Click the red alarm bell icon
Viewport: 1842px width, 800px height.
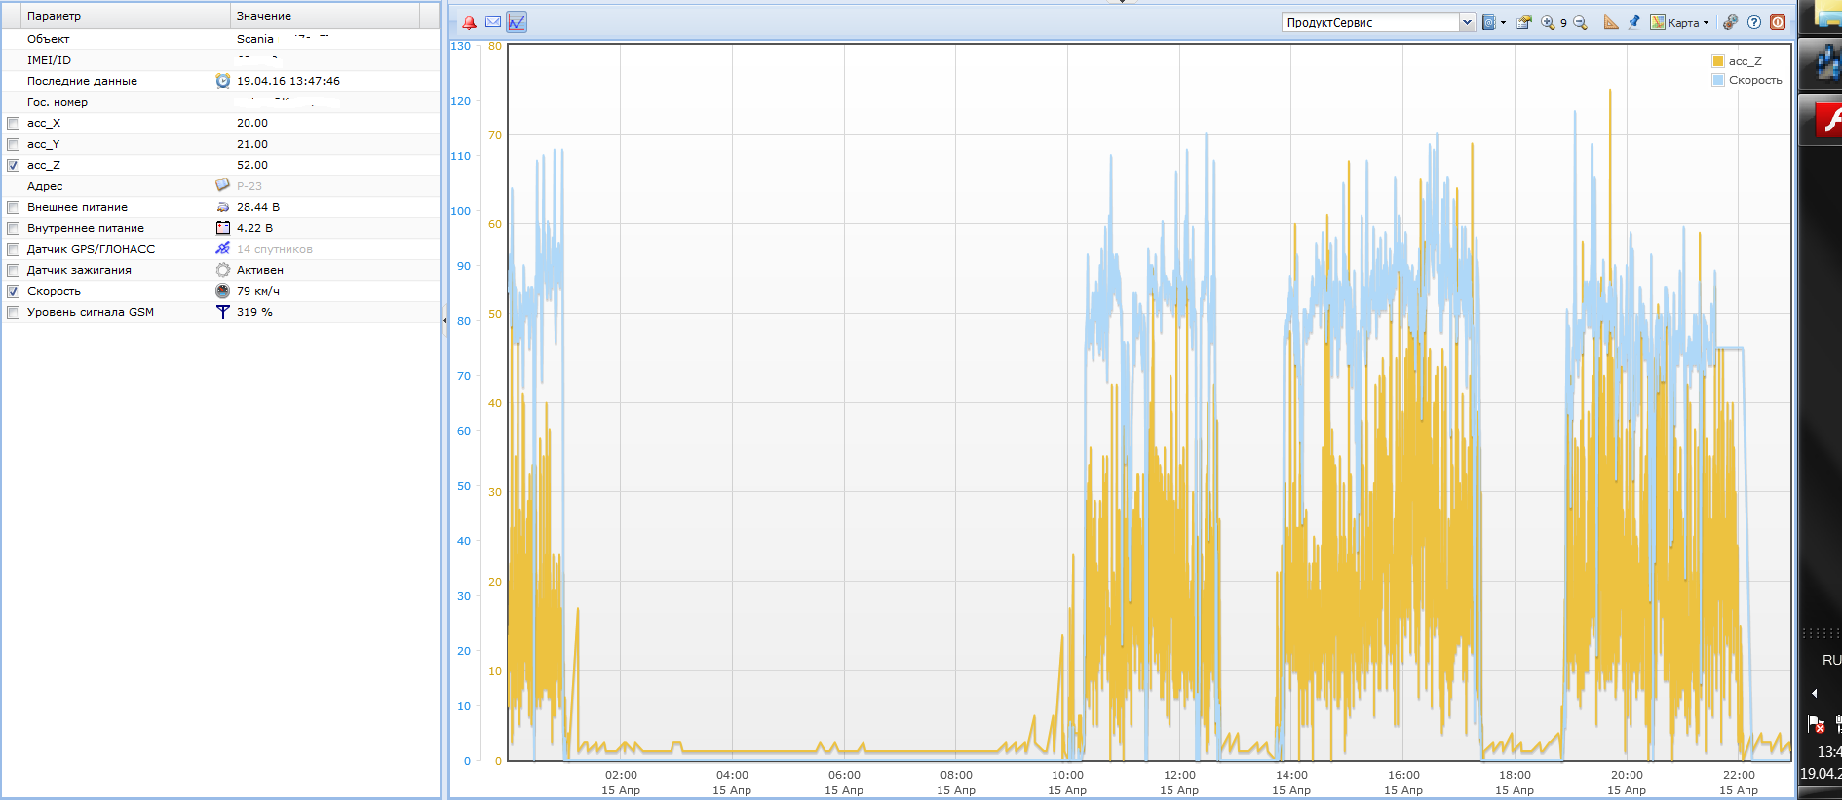[469, 22]
